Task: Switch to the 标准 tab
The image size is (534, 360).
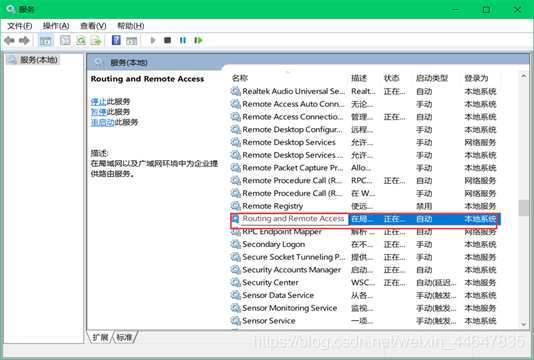Action: coord(124,337)
